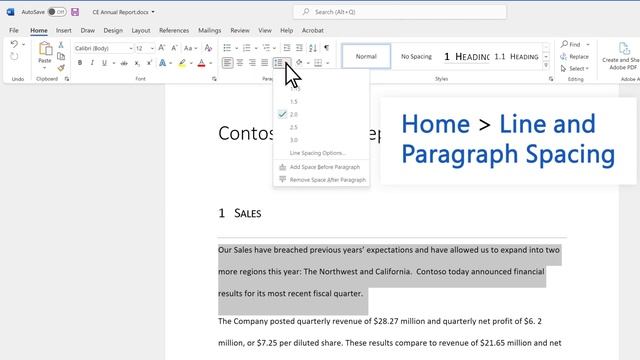The width and height of the screenshot is (640, 360).
Task: Click the Decrease Indent icon
Action: pyautogui.click(x=287, y=48)
